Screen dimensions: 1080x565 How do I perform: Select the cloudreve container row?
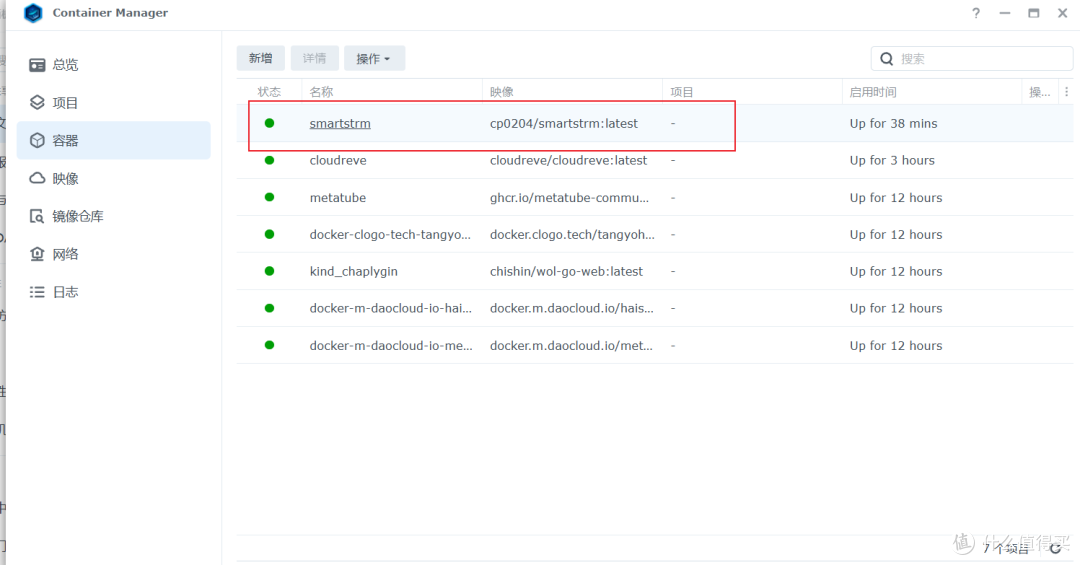coord(654,161)
